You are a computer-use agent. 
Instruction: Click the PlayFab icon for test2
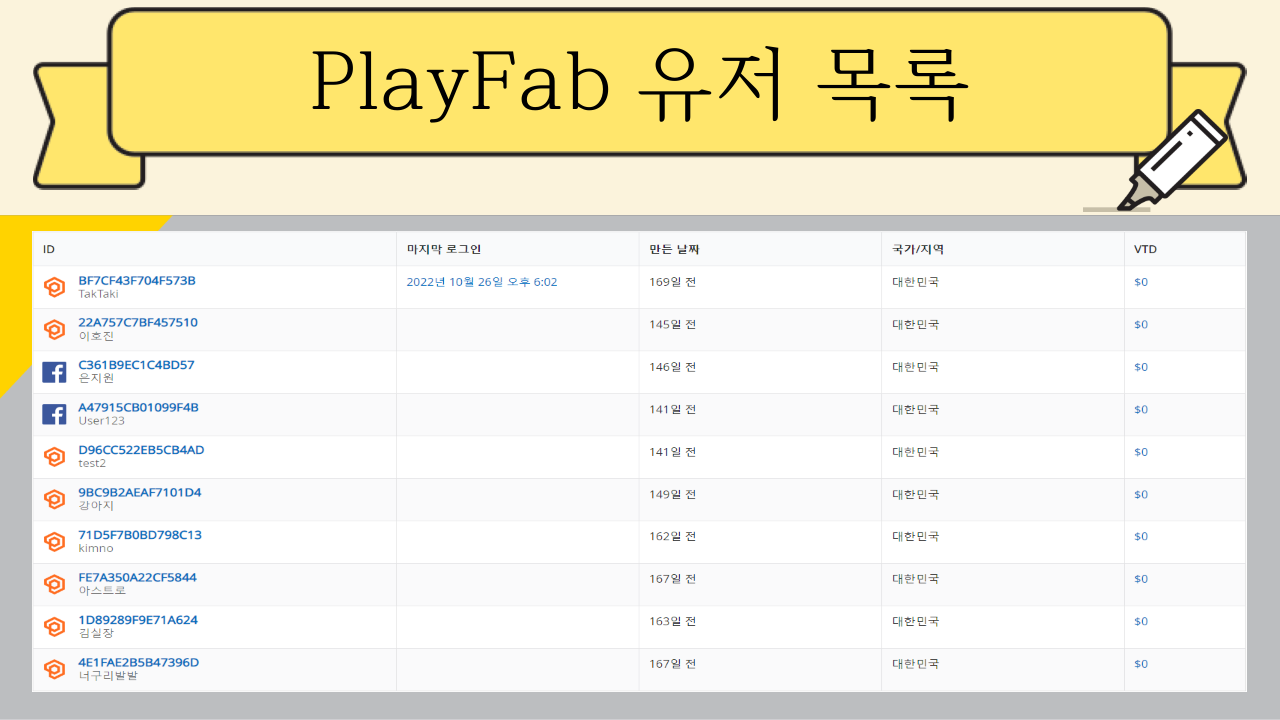[54, 456]
